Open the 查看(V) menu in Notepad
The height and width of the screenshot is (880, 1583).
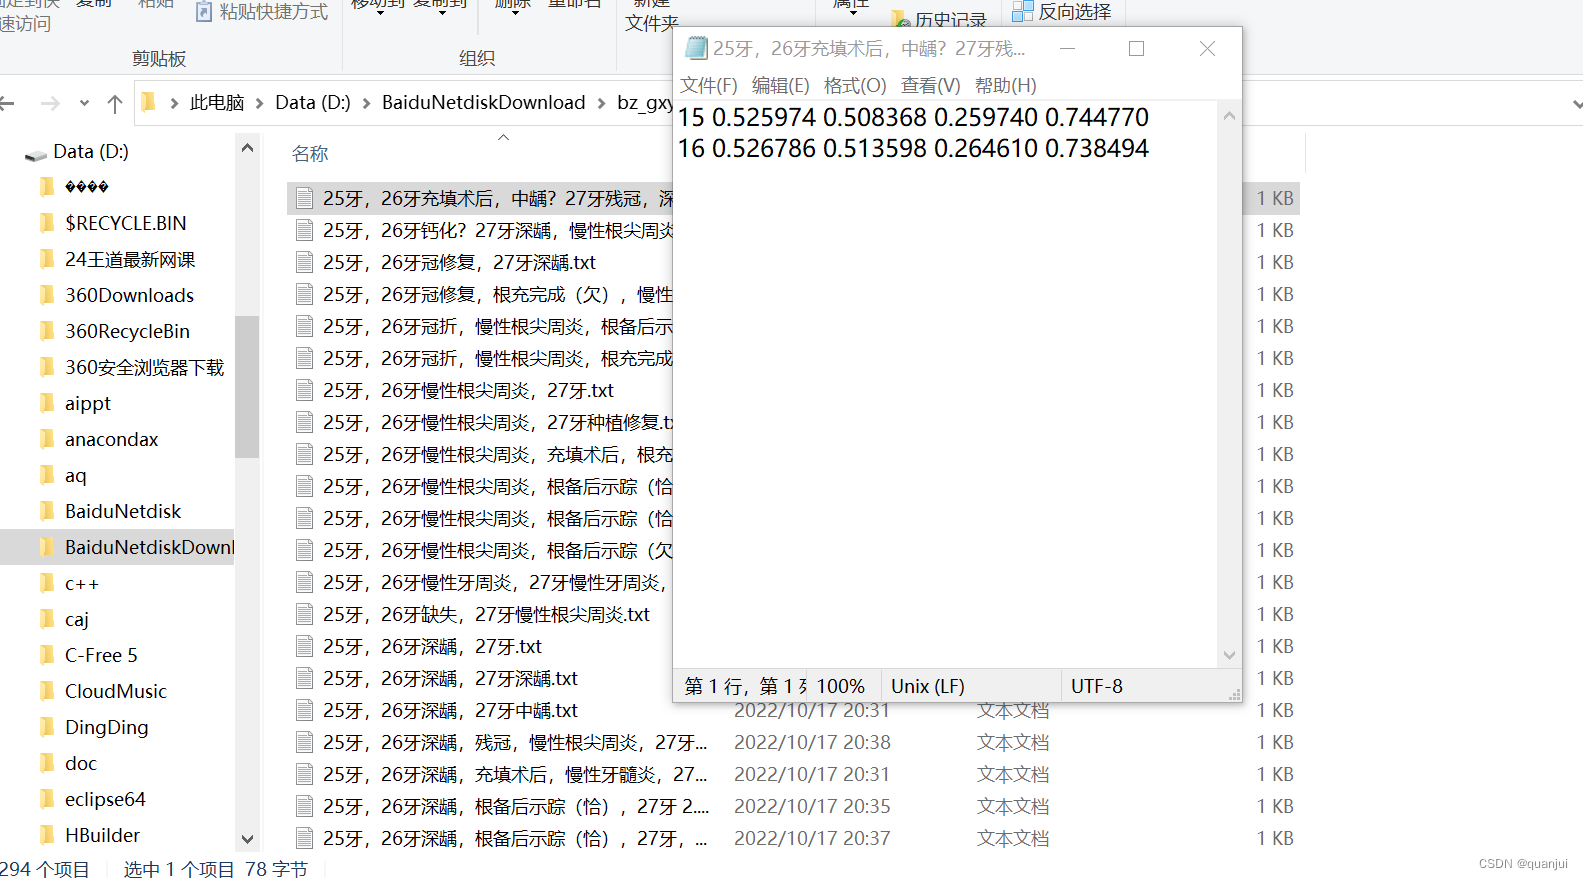pos(930,85)
